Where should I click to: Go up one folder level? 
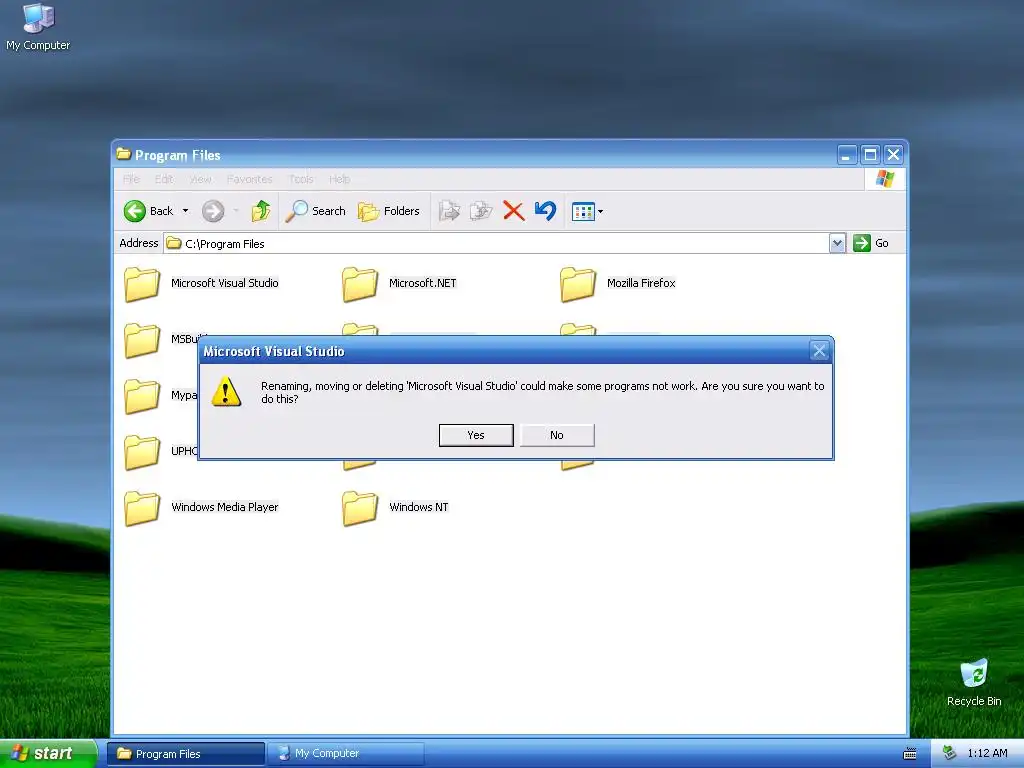(x=261, y=211)
